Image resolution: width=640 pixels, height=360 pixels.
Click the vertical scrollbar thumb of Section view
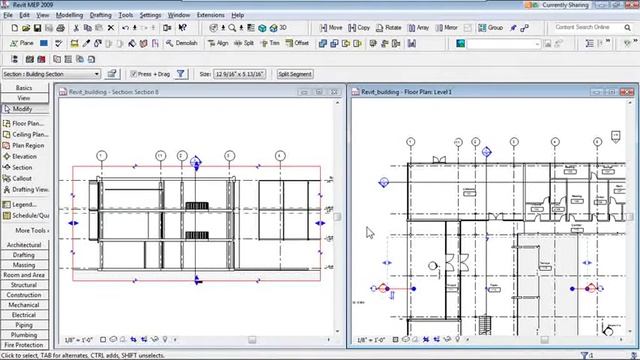tap(337, 217)
